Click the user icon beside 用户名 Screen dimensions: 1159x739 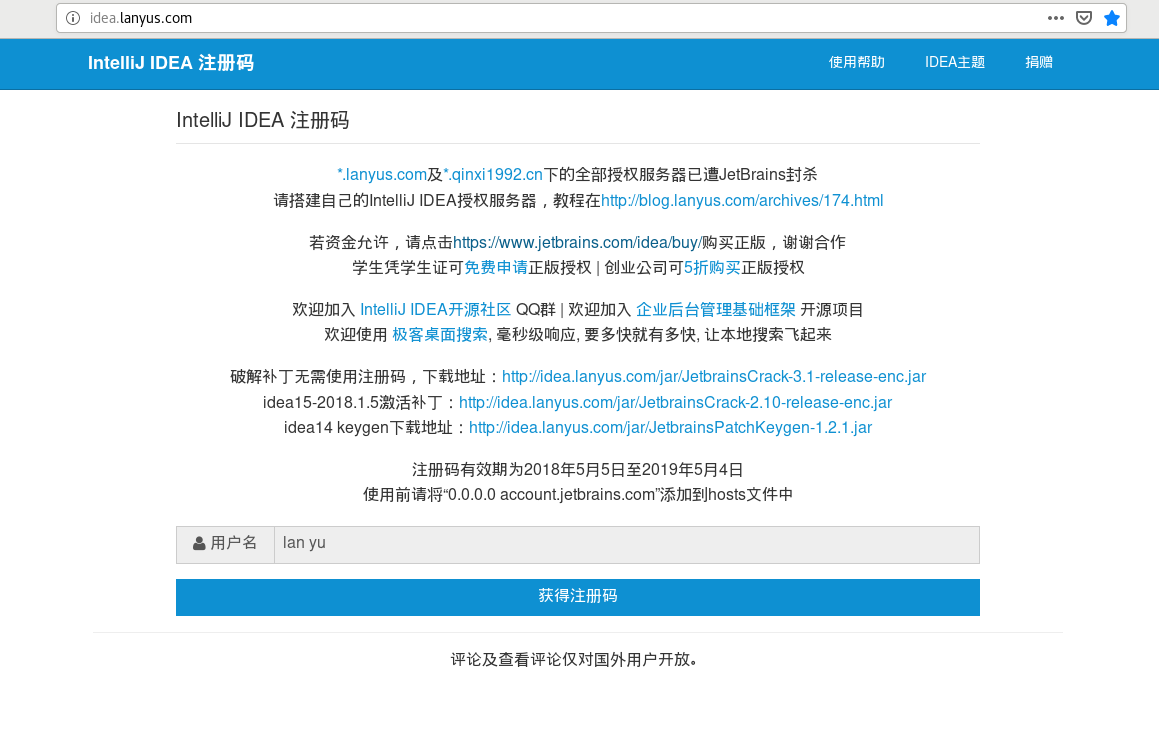point(199,544)
